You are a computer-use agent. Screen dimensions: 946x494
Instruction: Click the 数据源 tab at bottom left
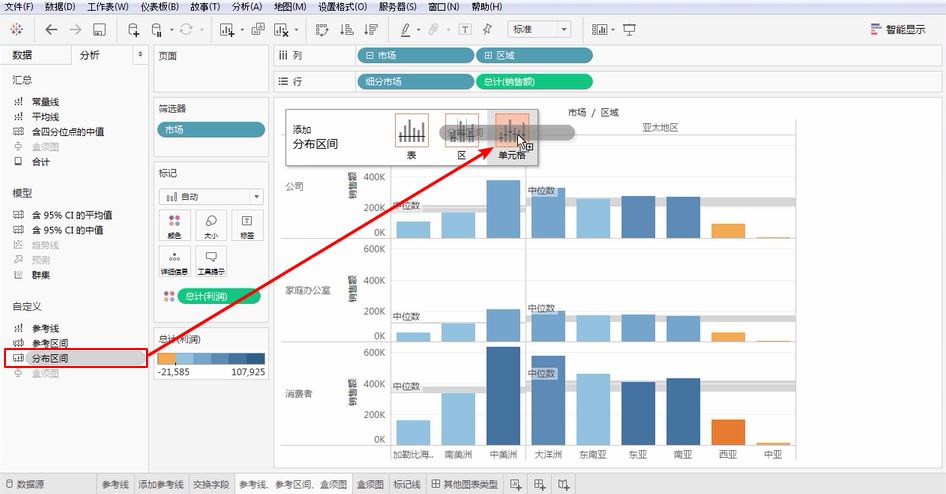click(x=30, y=485)
